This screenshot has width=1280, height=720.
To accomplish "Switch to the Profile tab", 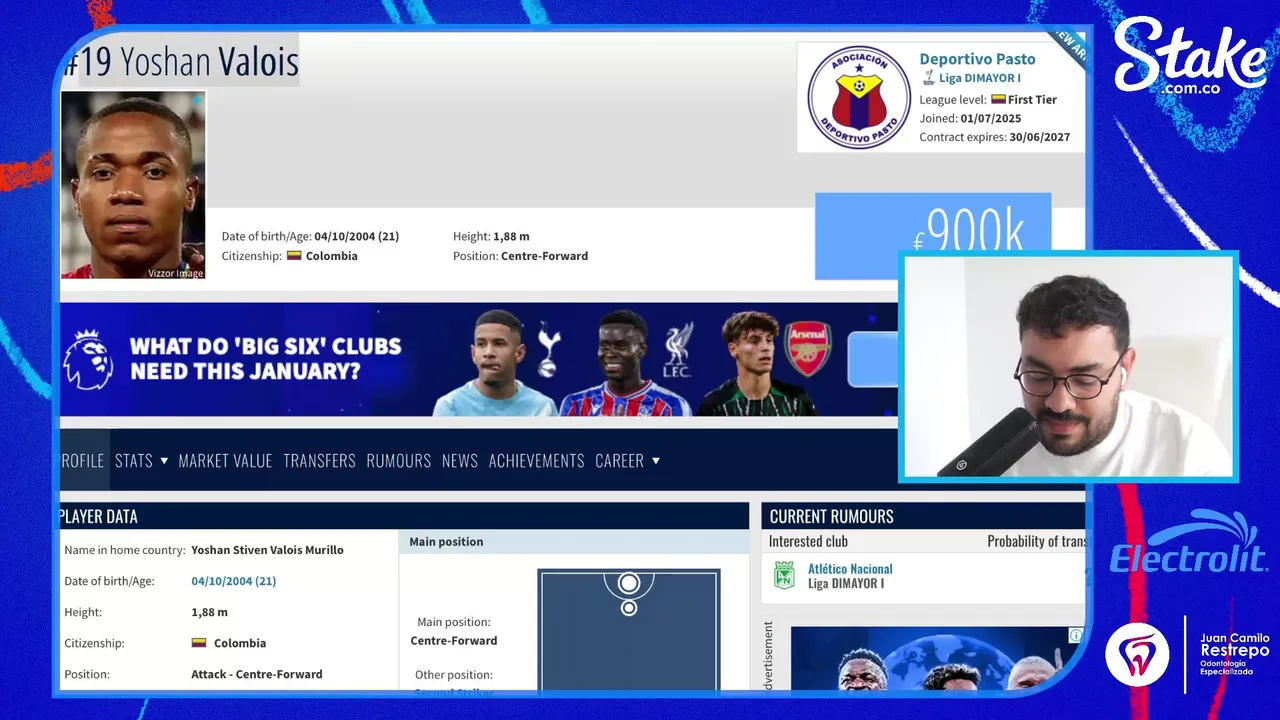I will pos(82,461).
